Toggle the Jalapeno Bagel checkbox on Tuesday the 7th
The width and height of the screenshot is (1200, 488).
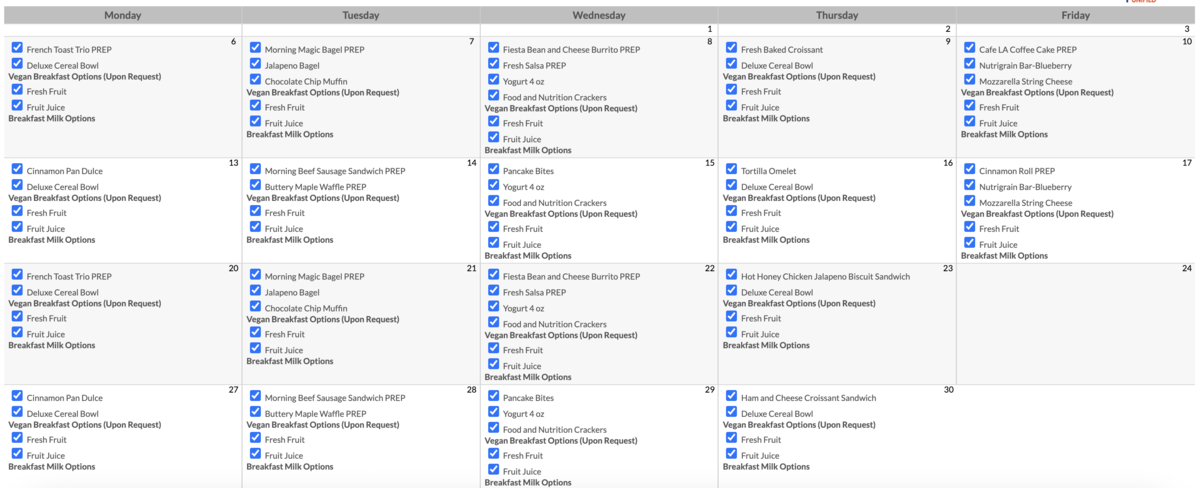coord(255,64)
